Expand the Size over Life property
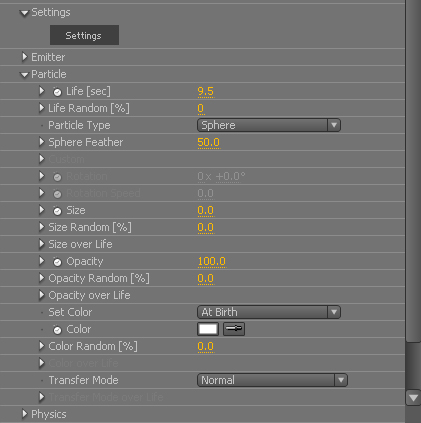 point(42,244)
